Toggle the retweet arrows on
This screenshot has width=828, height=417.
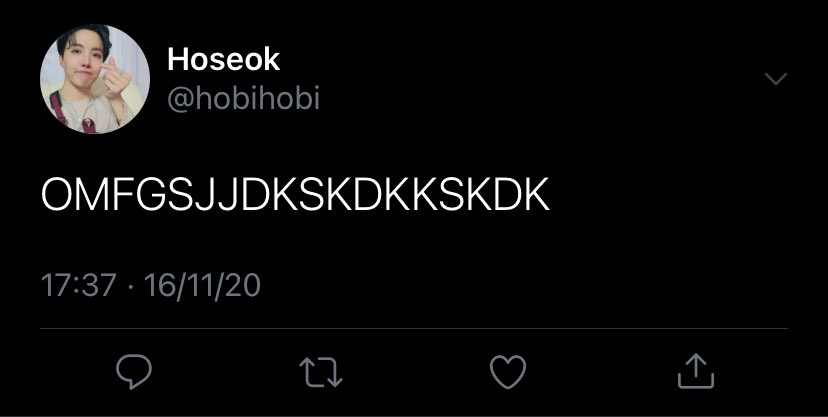coord(321,373)
